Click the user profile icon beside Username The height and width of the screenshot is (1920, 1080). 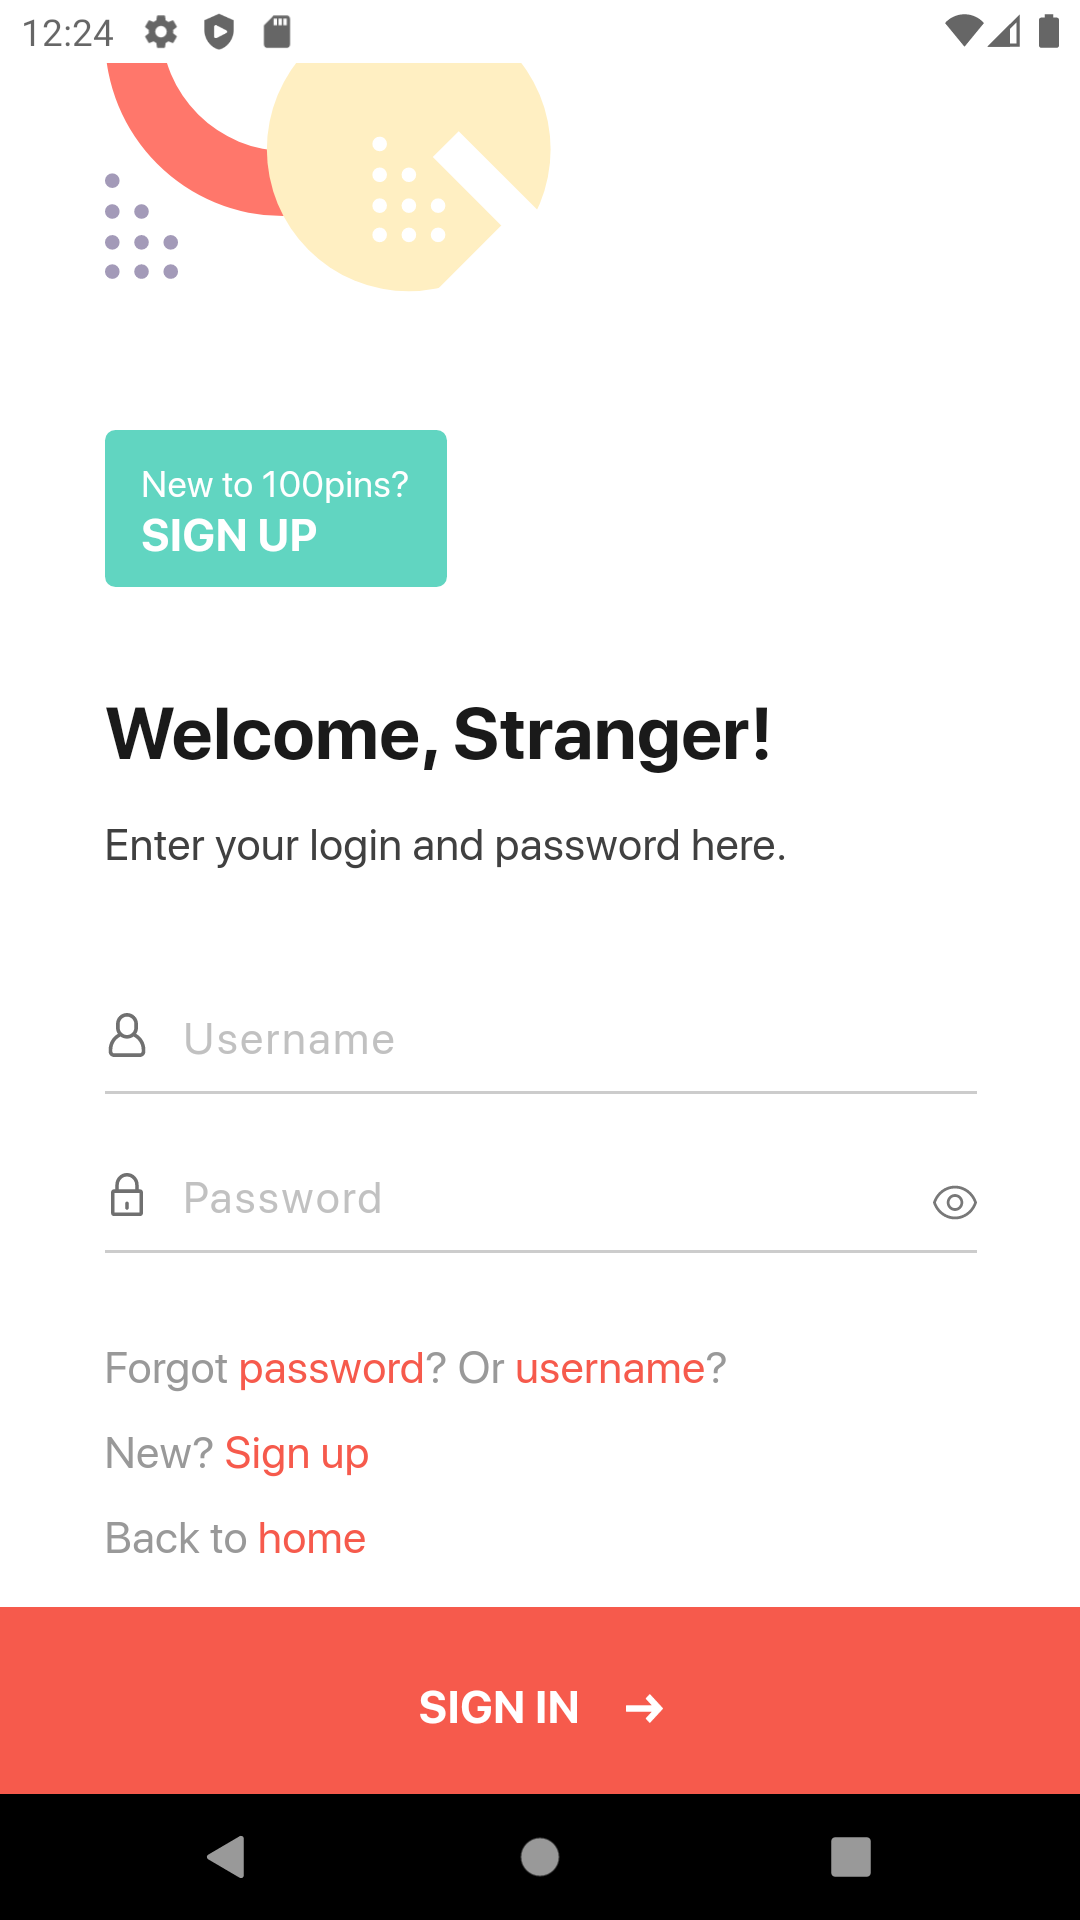pyautogui.click(x=127, y=1036)
